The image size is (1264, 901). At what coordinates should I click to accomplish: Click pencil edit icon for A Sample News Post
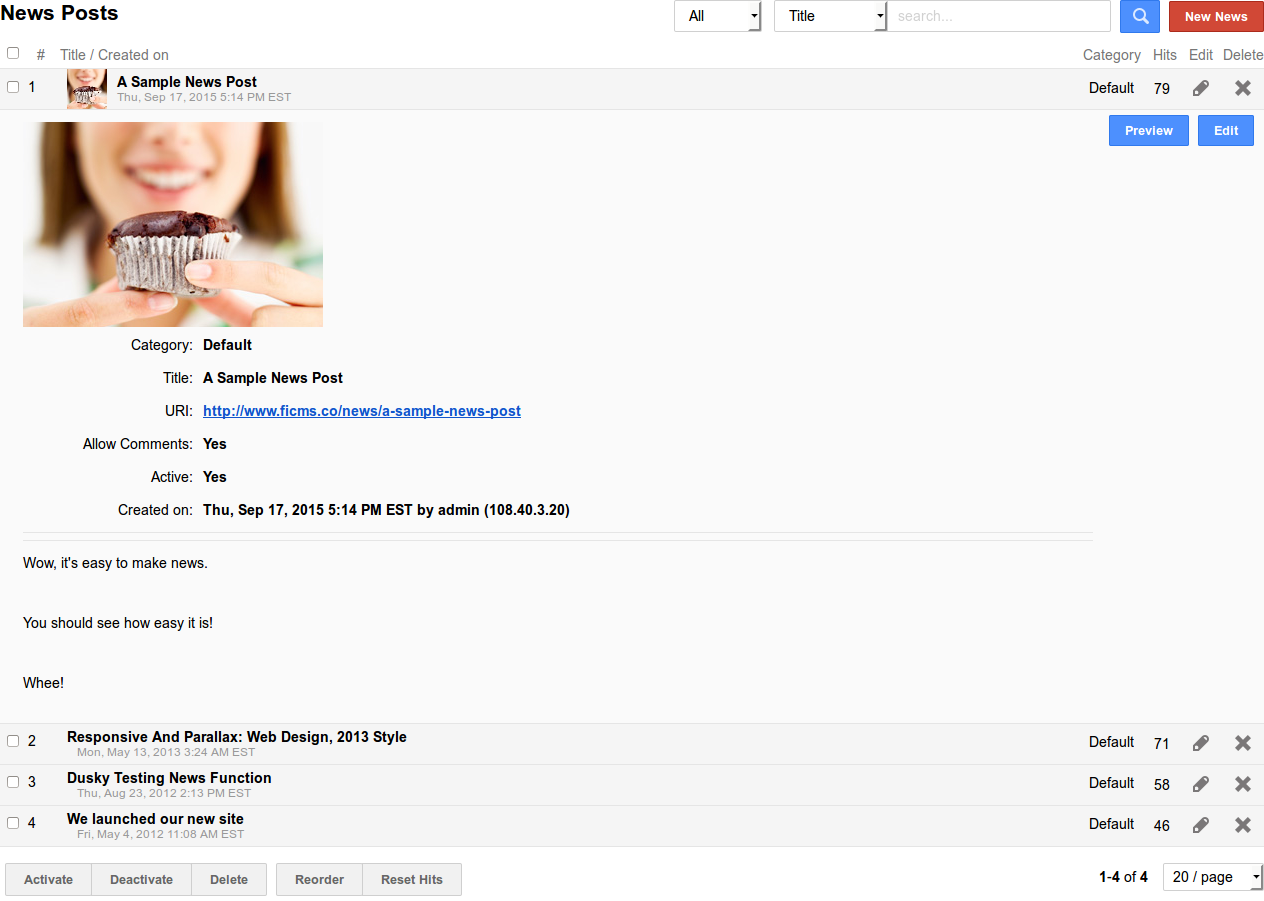point(1201,88)
